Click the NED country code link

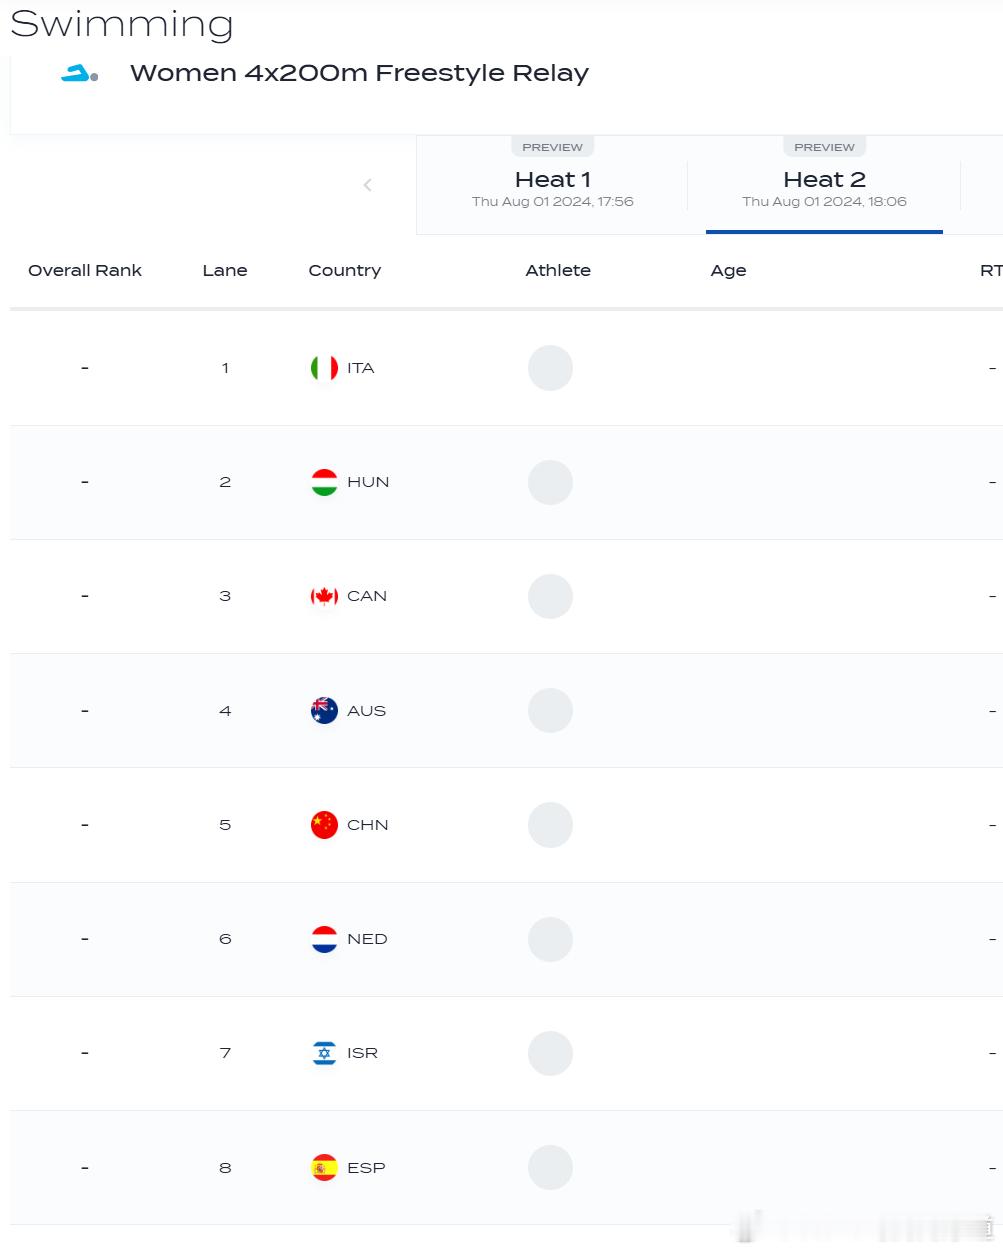point(367,939)
